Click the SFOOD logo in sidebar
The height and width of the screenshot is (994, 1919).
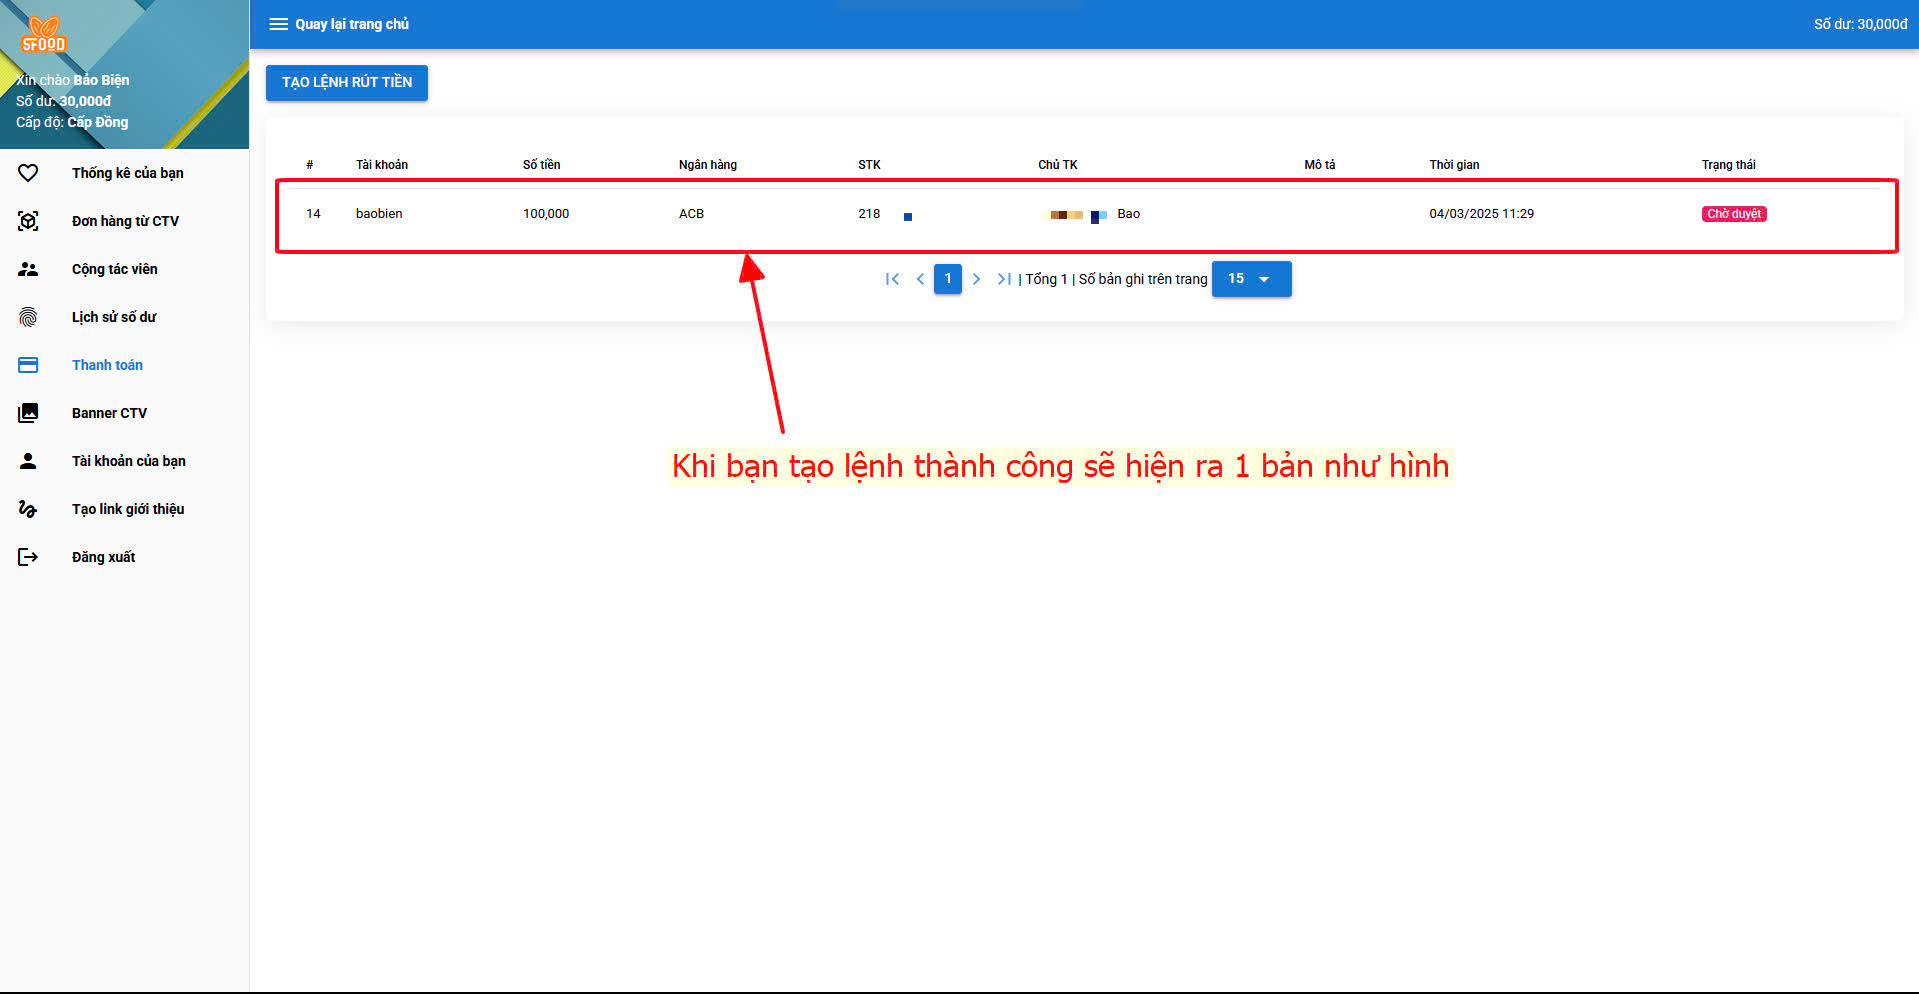point(43,35)
